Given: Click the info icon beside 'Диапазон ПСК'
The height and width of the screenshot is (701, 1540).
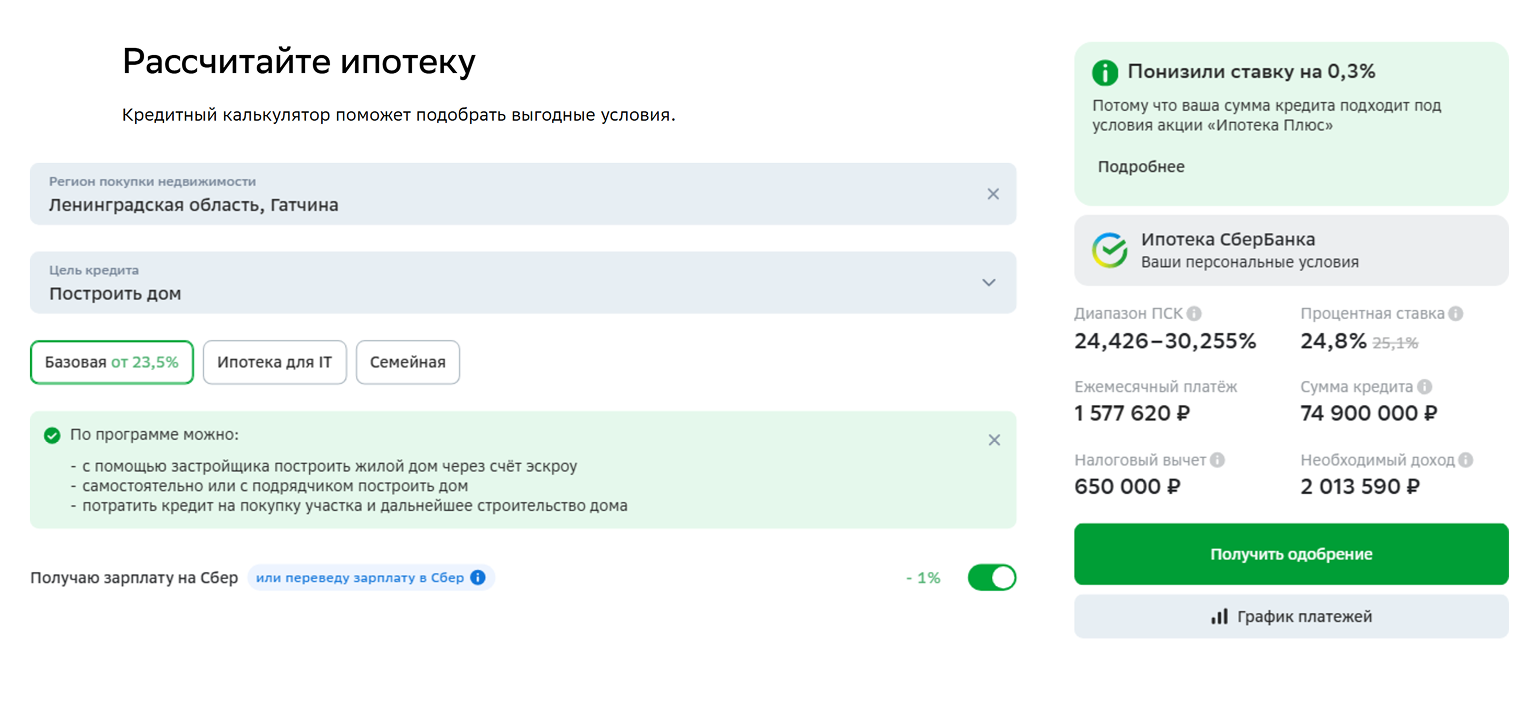Looking at the screenshot, I should (x=1194, y=313).
